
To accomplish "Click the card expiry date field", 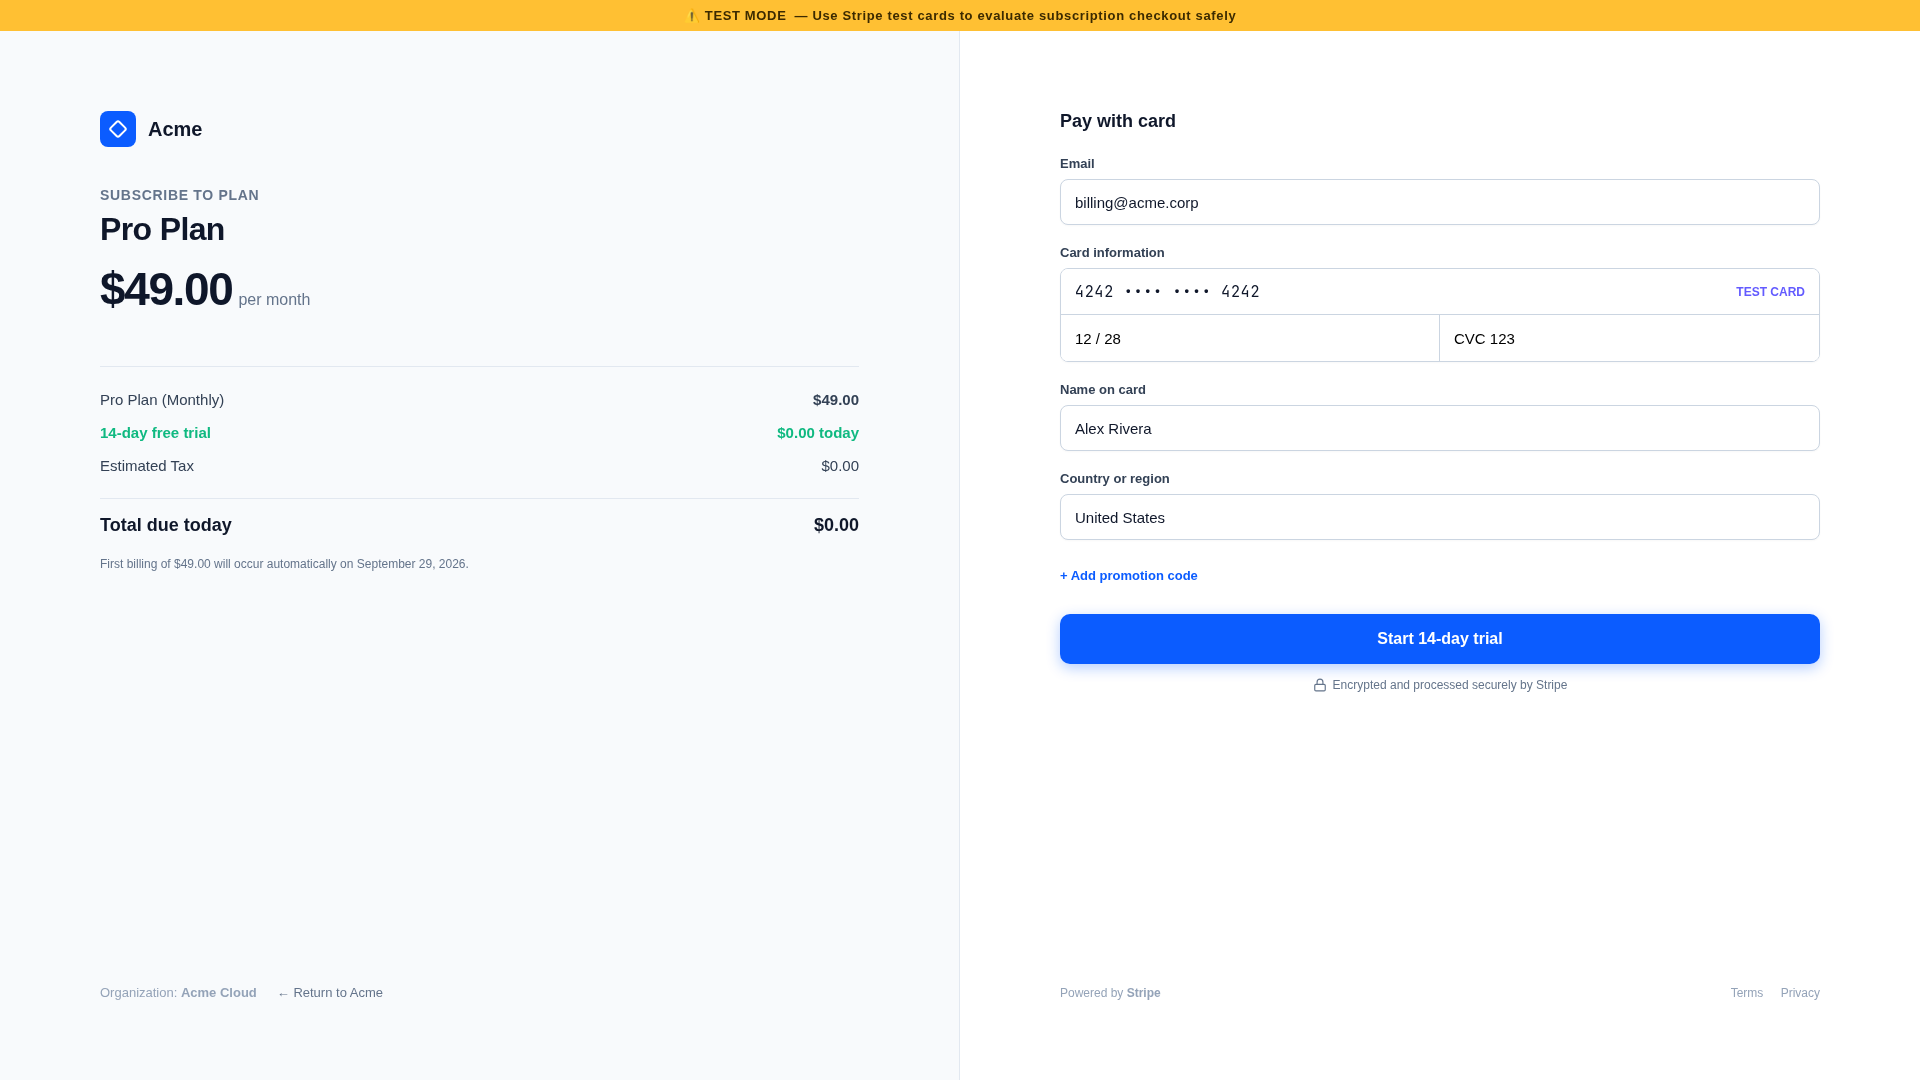I will pos(1250,339).
